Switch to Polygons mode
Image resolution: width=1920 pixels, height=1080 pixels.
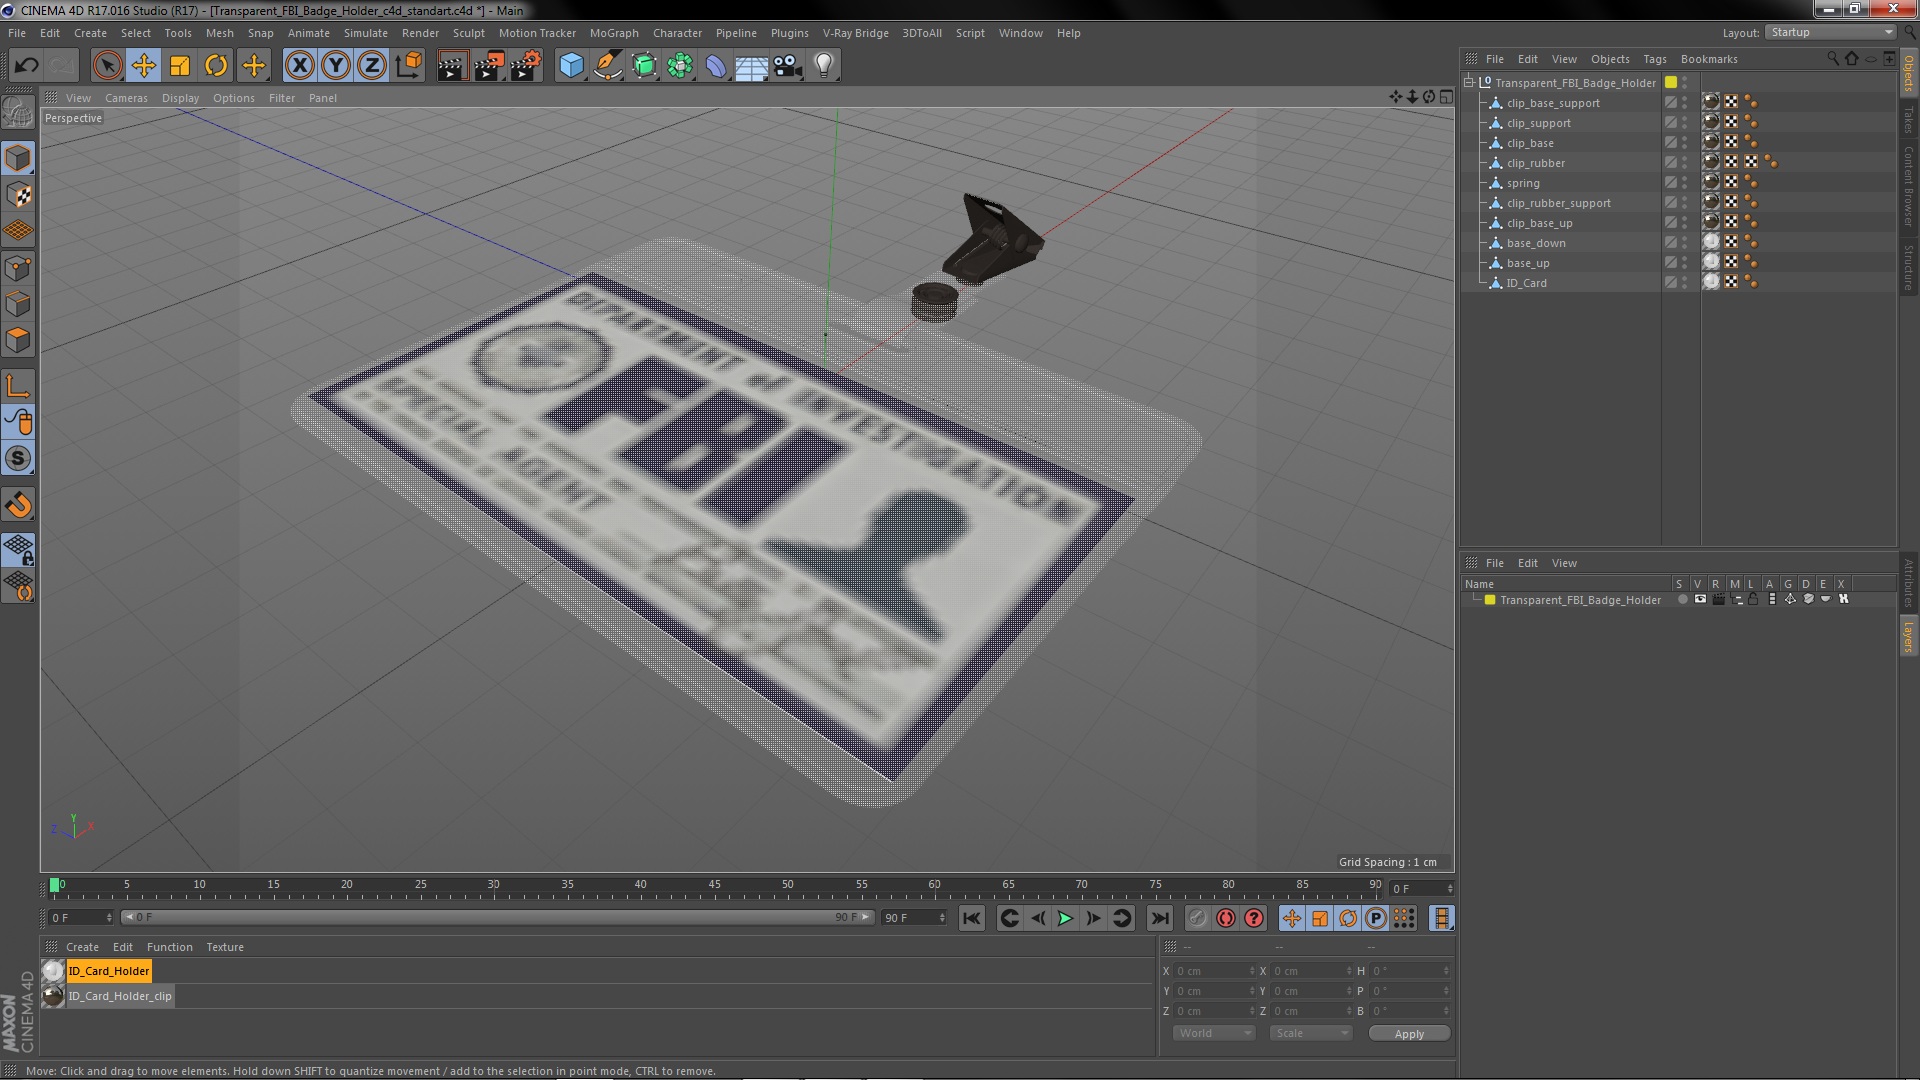tap(18, 340)
